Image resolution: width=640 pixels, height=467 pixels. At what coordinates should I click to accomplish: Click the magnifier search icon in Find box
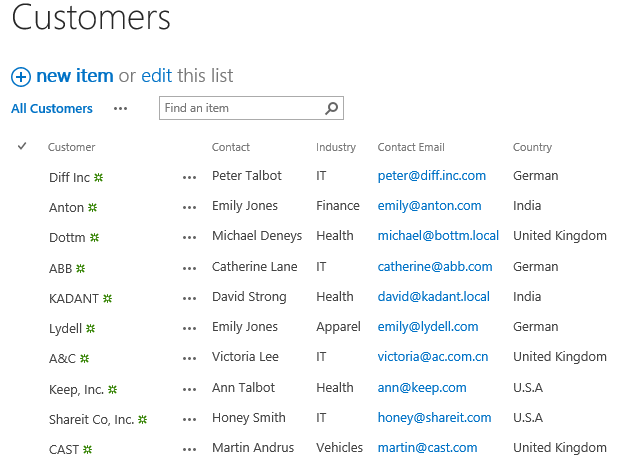pos(331,108)
